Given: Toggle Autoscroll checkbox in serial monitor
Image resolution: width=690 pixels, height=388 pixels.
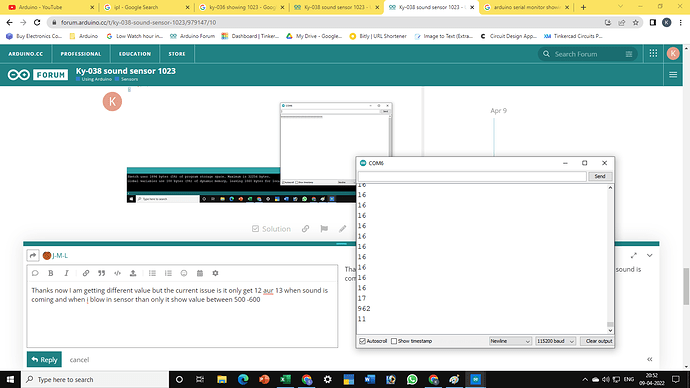Looking at the screenshot, I should [363, 341].
